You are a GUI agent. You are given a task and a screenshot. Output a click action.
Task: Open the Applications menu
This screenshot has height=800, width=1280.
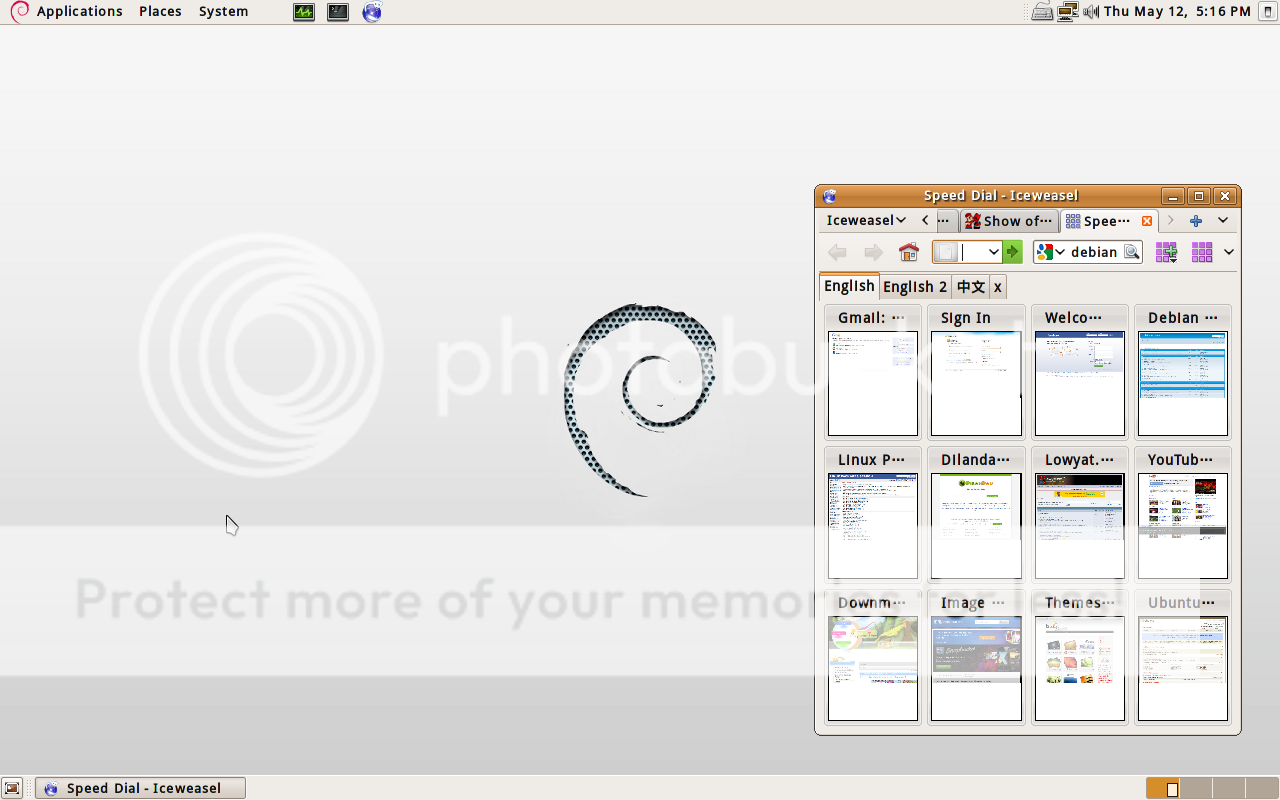pyautogui.click(x=79, y=12)
